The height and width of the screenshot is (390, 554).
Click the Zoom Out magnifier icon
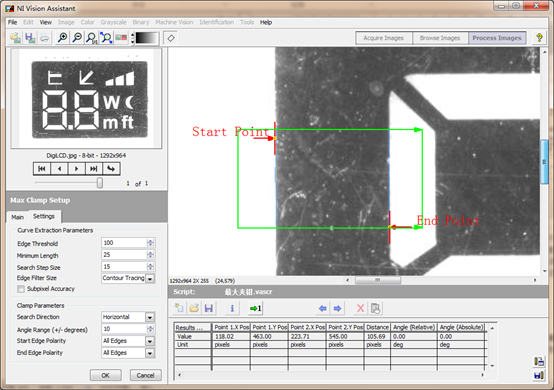tap(77, 38)
